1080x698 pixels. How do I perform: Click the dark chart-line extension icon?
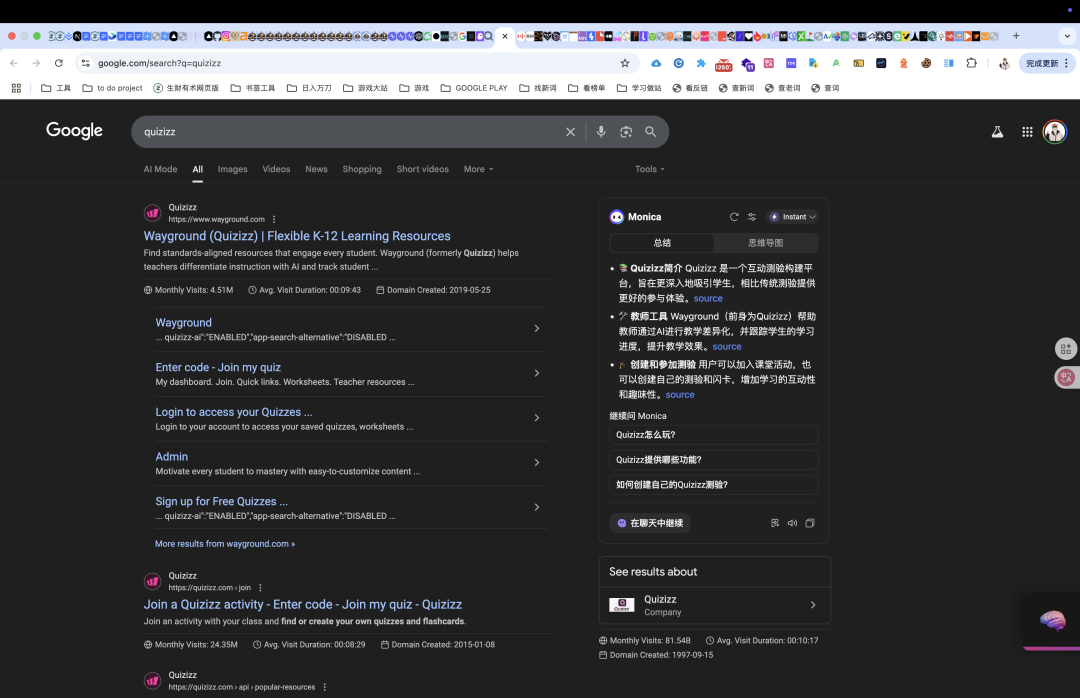point(881,63)
